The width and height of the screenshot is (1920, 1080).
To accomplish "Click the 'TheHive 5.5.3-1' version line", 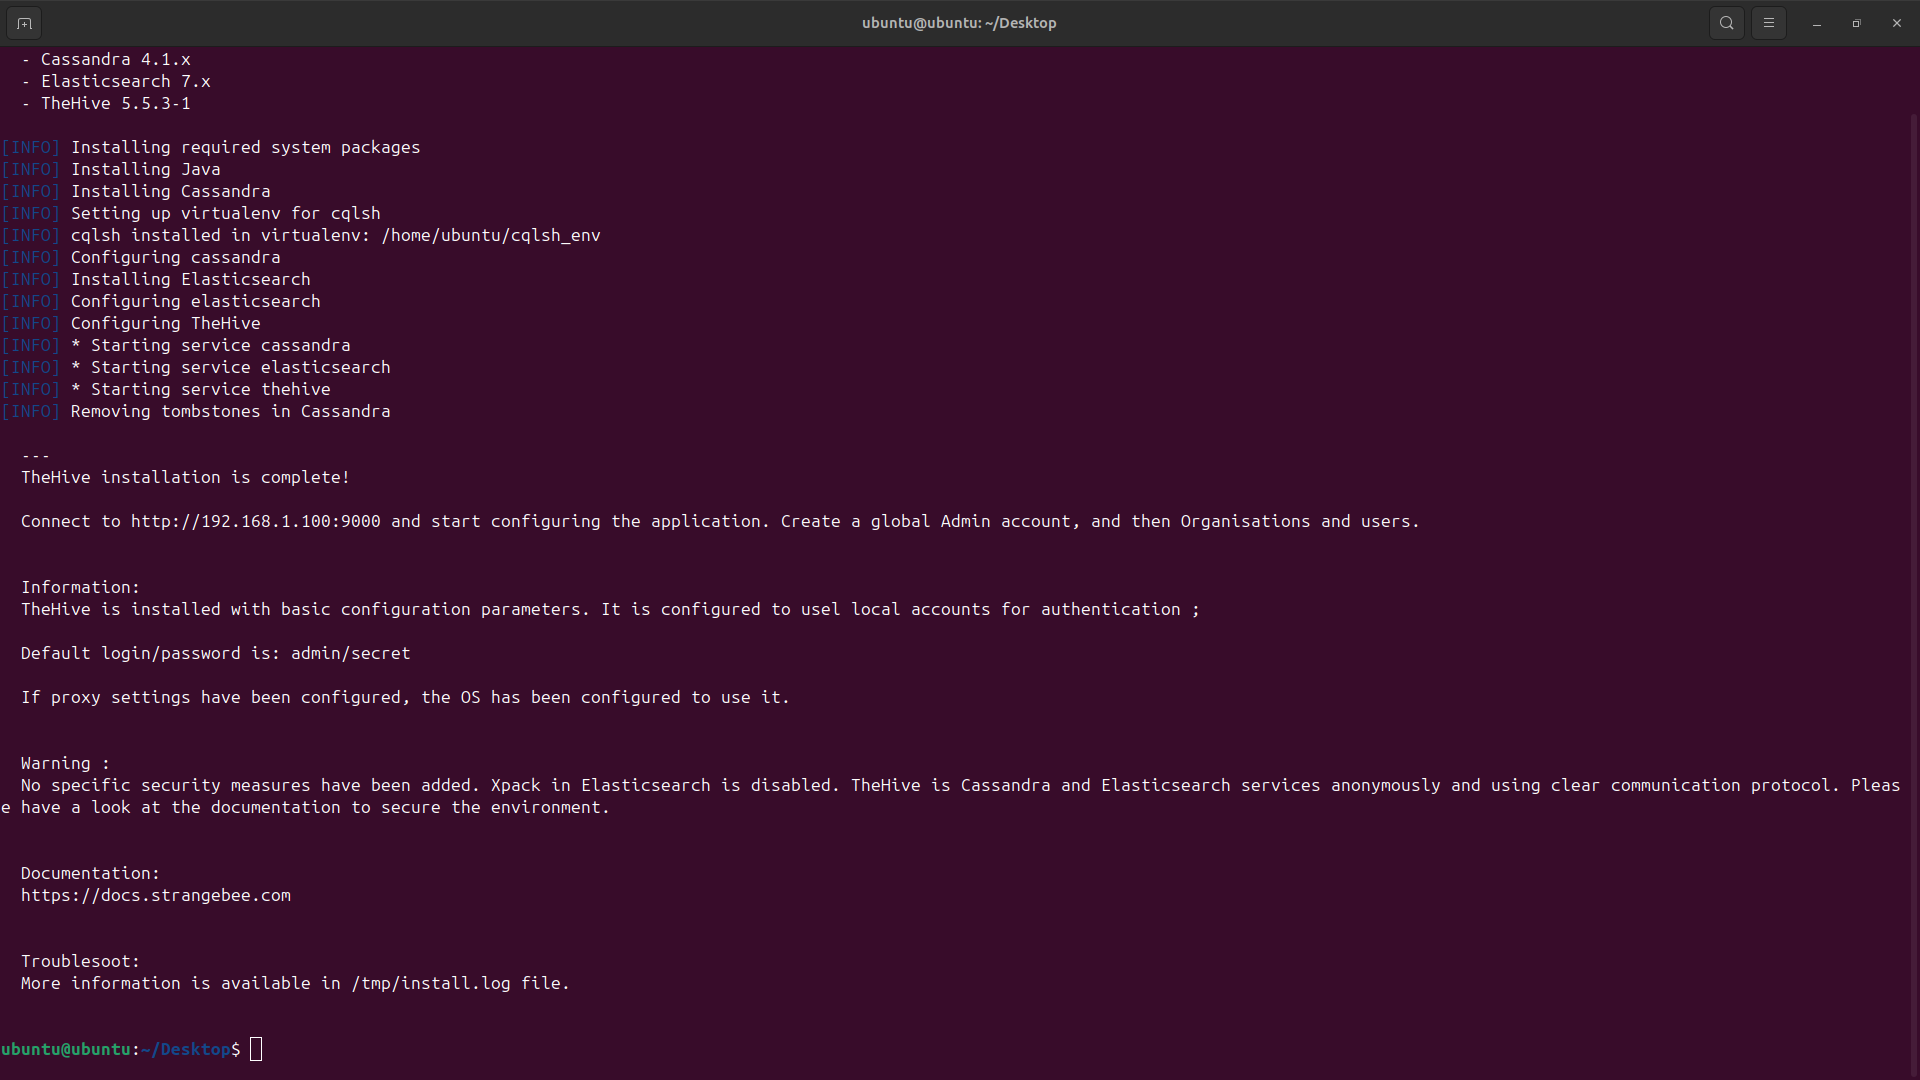I will 115,103.
